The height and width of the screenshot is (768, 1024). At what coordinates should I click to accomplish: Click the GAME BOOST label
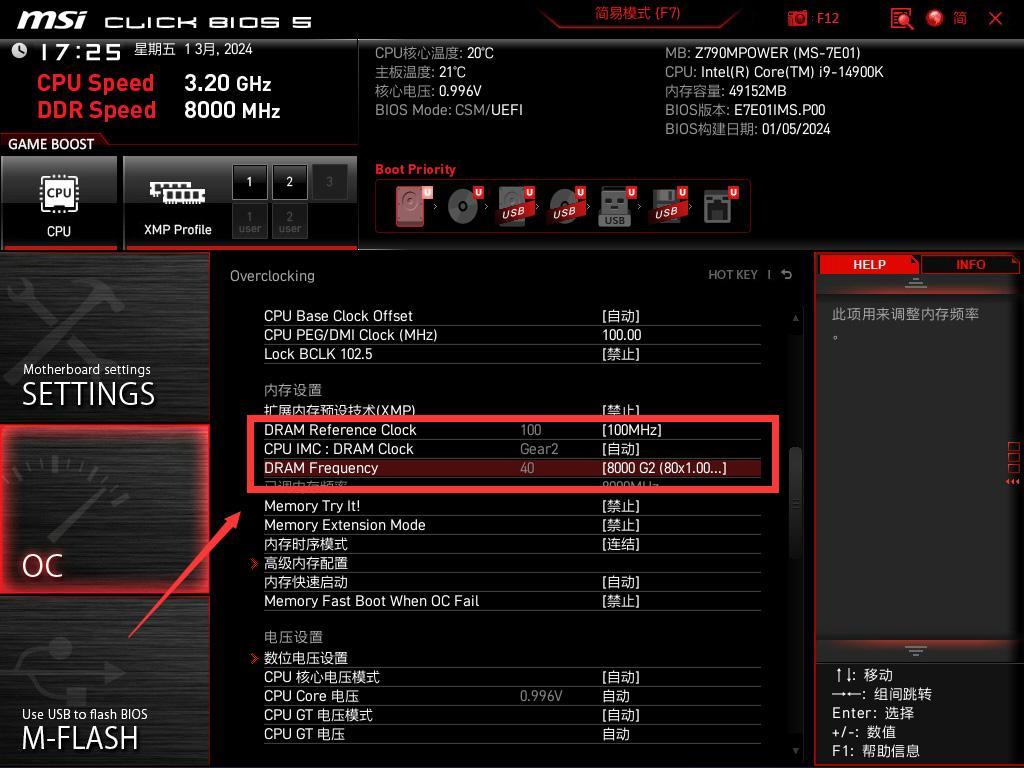(x=51, y=144)
